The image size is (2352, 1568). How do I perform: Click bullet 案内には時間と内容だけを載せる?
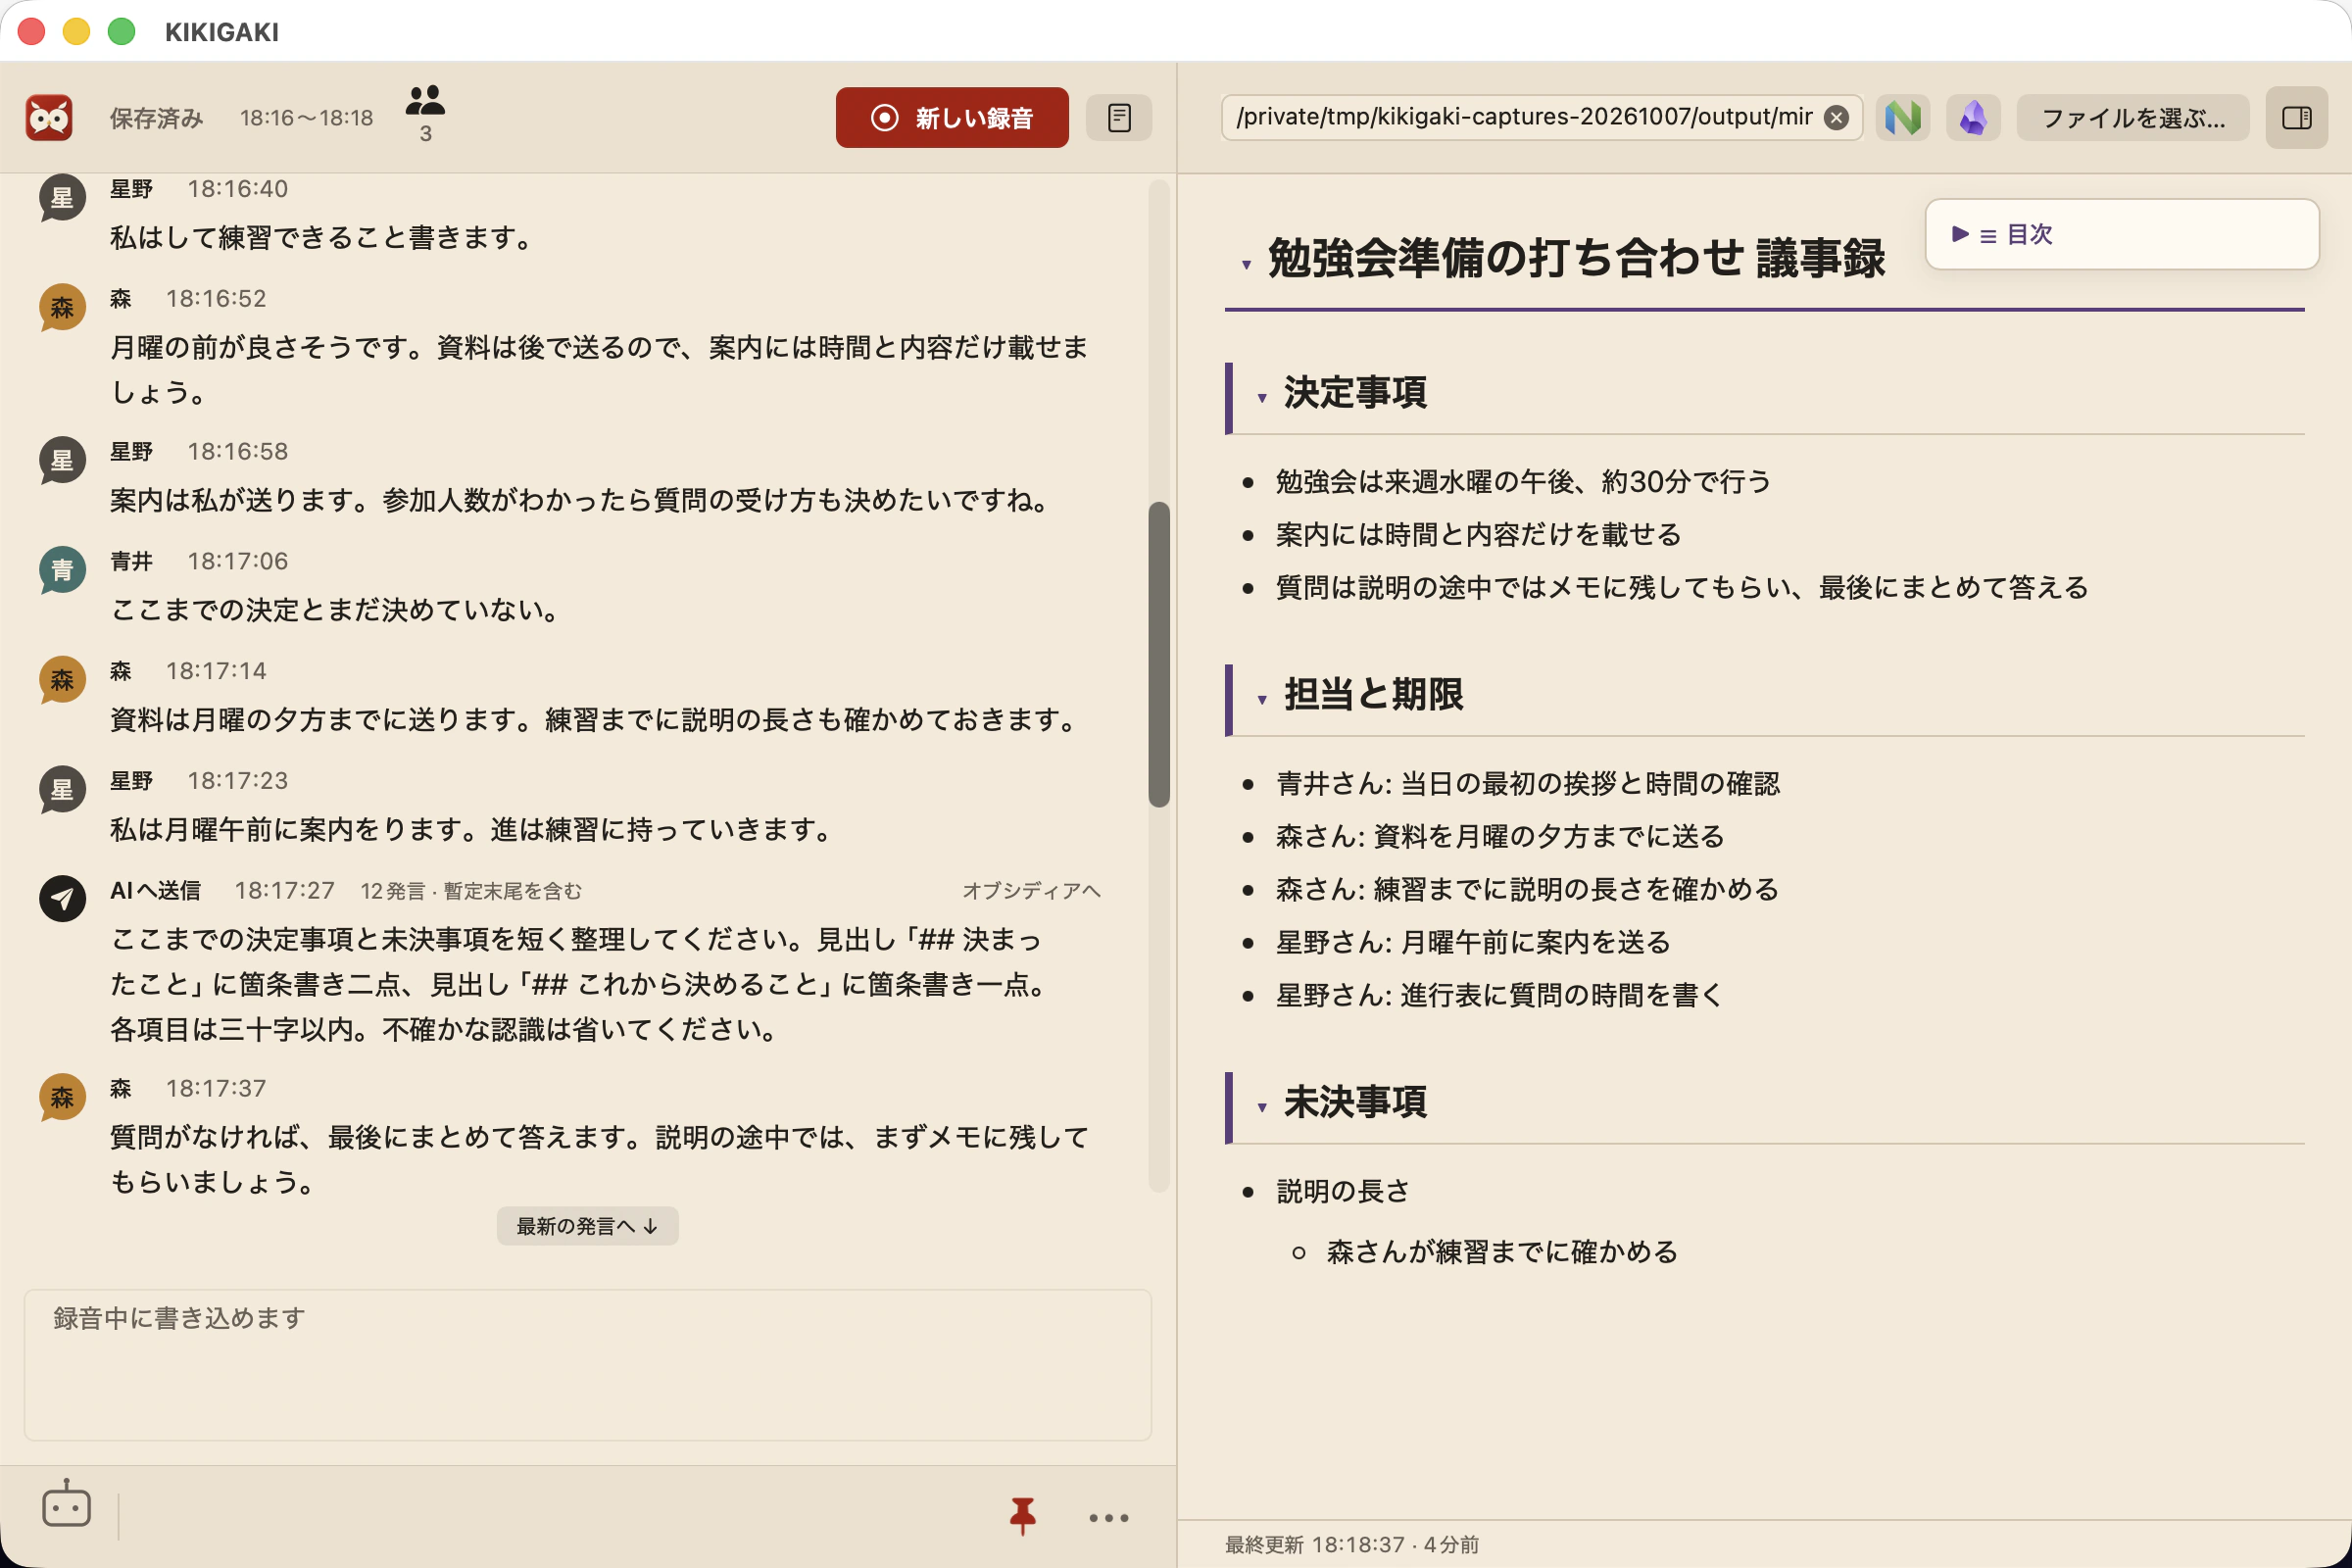pos(1478,535)
